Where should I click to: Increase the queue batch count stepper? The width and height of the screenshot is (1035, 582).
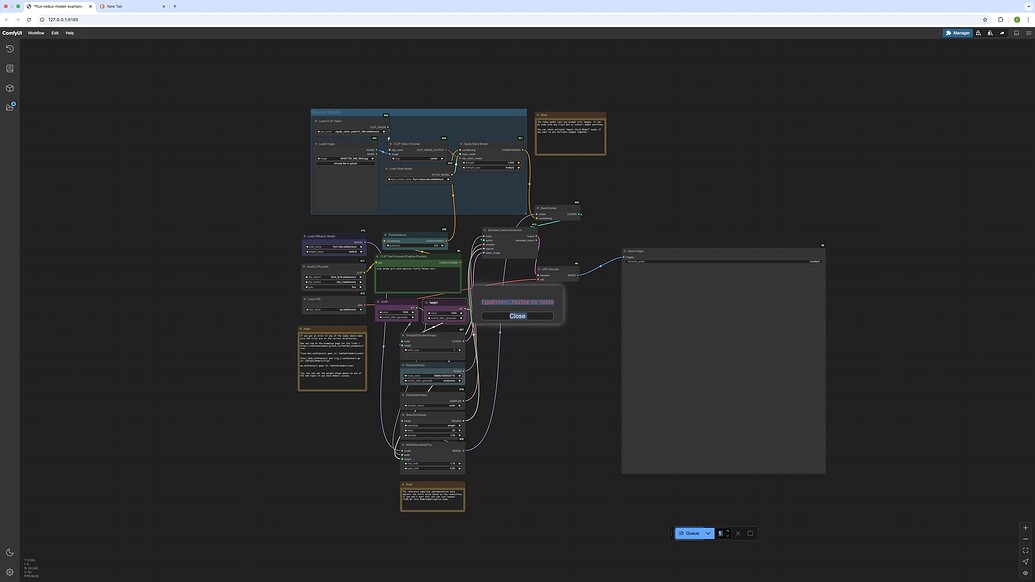point(727,531)
